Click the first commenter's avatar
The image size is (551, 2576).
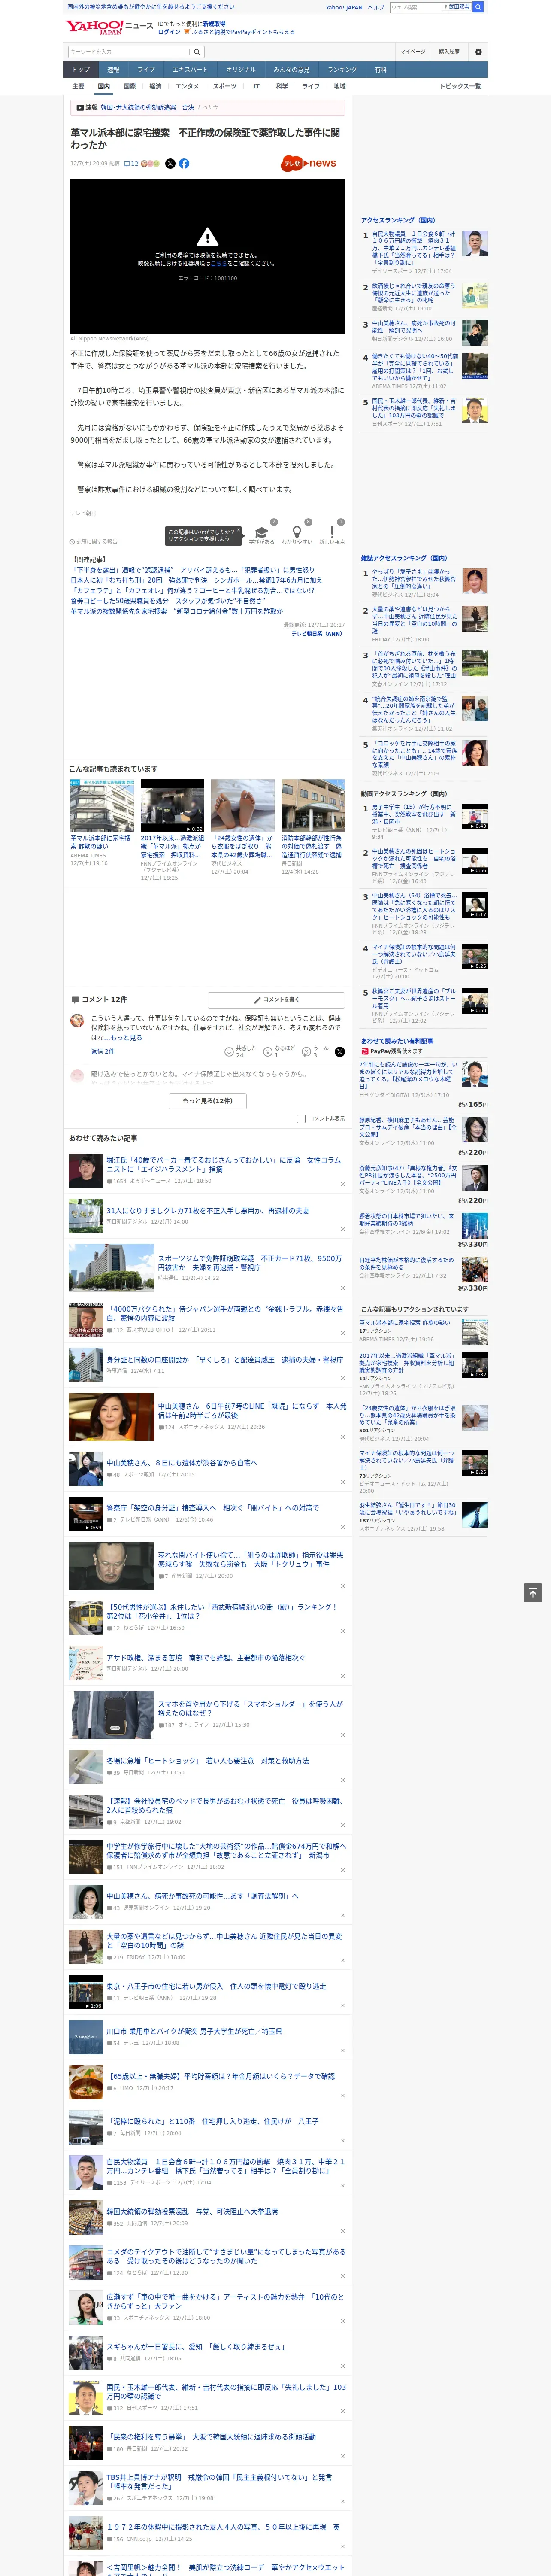coord(77,1021)
